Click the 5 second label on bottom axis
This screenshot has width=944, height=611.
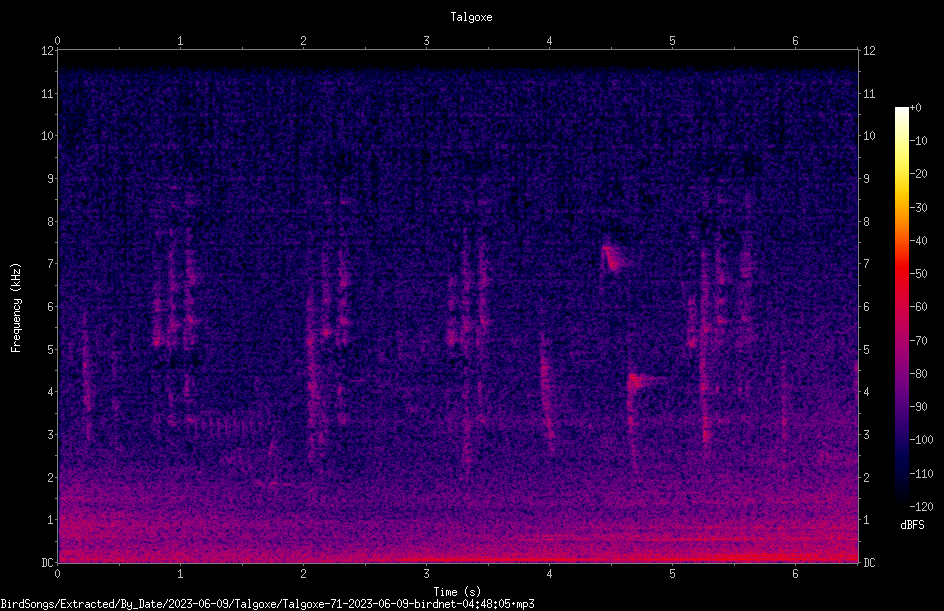(x=672, y=574)
